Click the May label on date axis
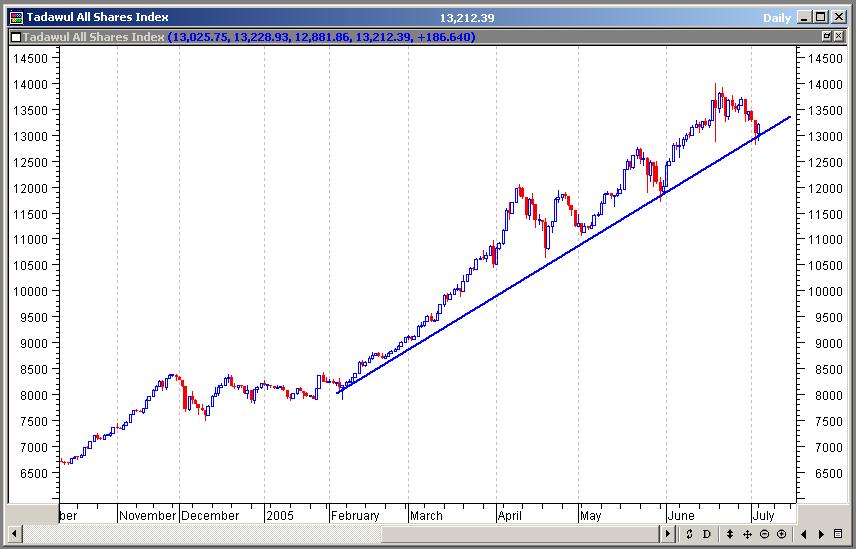Screen dimensions: 856x549 point(591,516)
